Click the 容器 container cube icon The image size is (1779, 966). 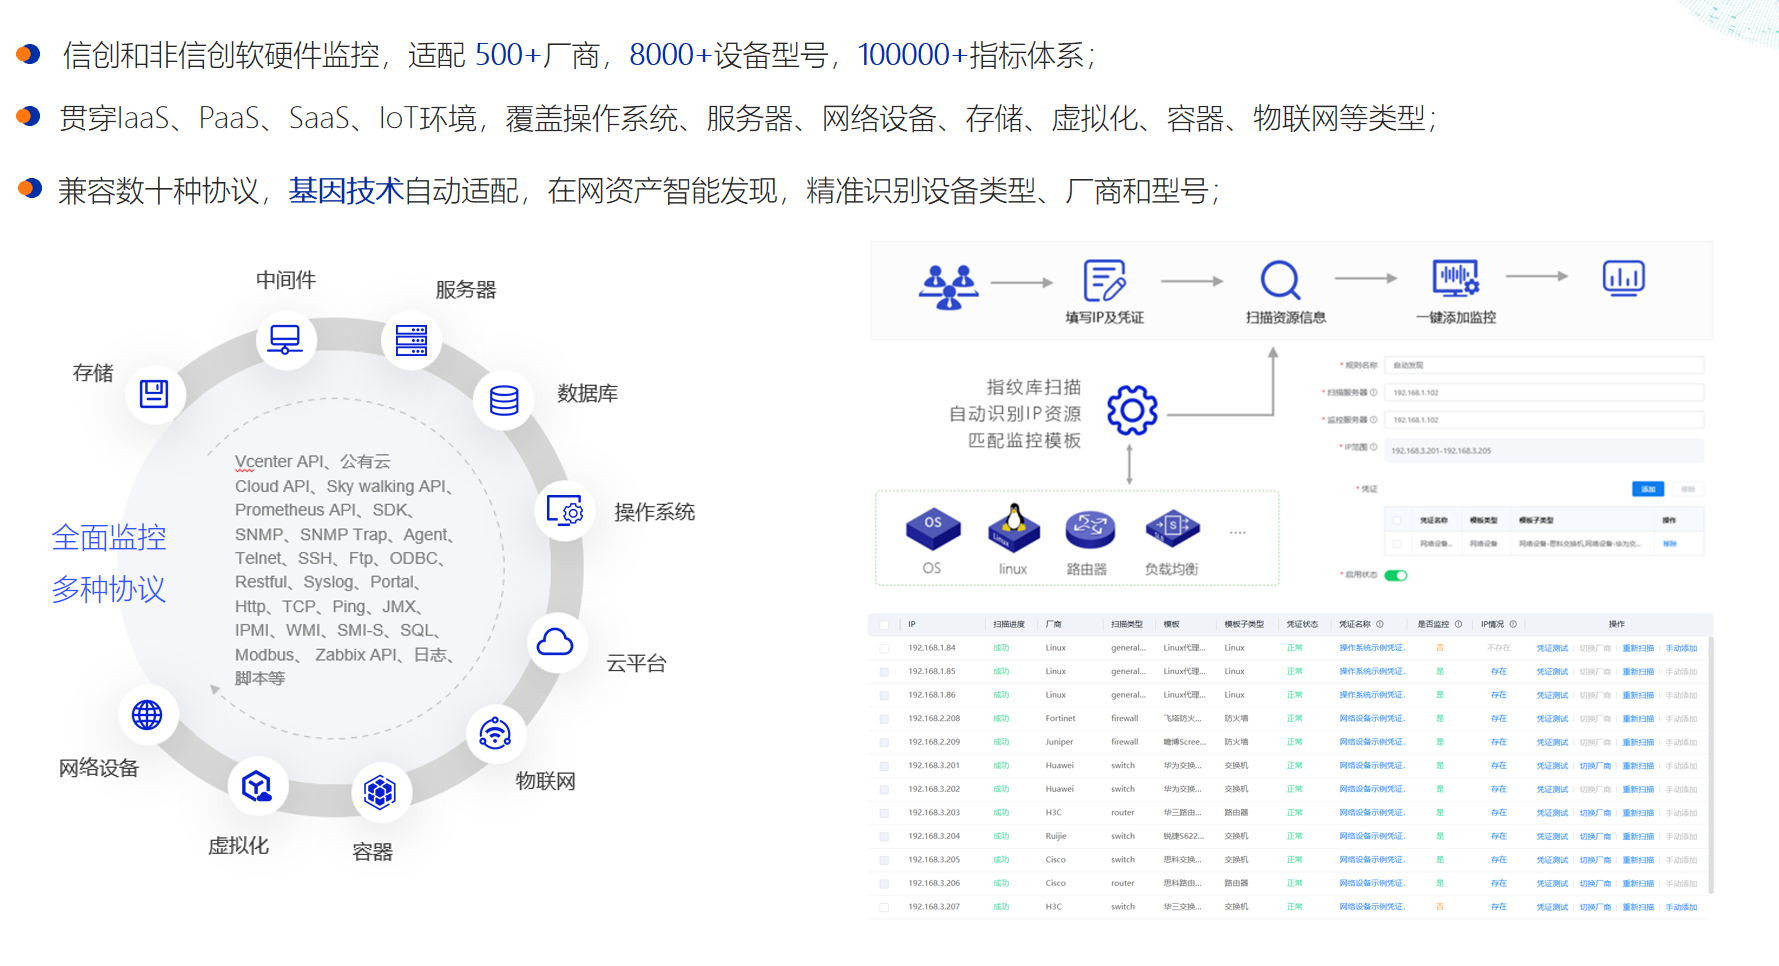coord(380,792)
